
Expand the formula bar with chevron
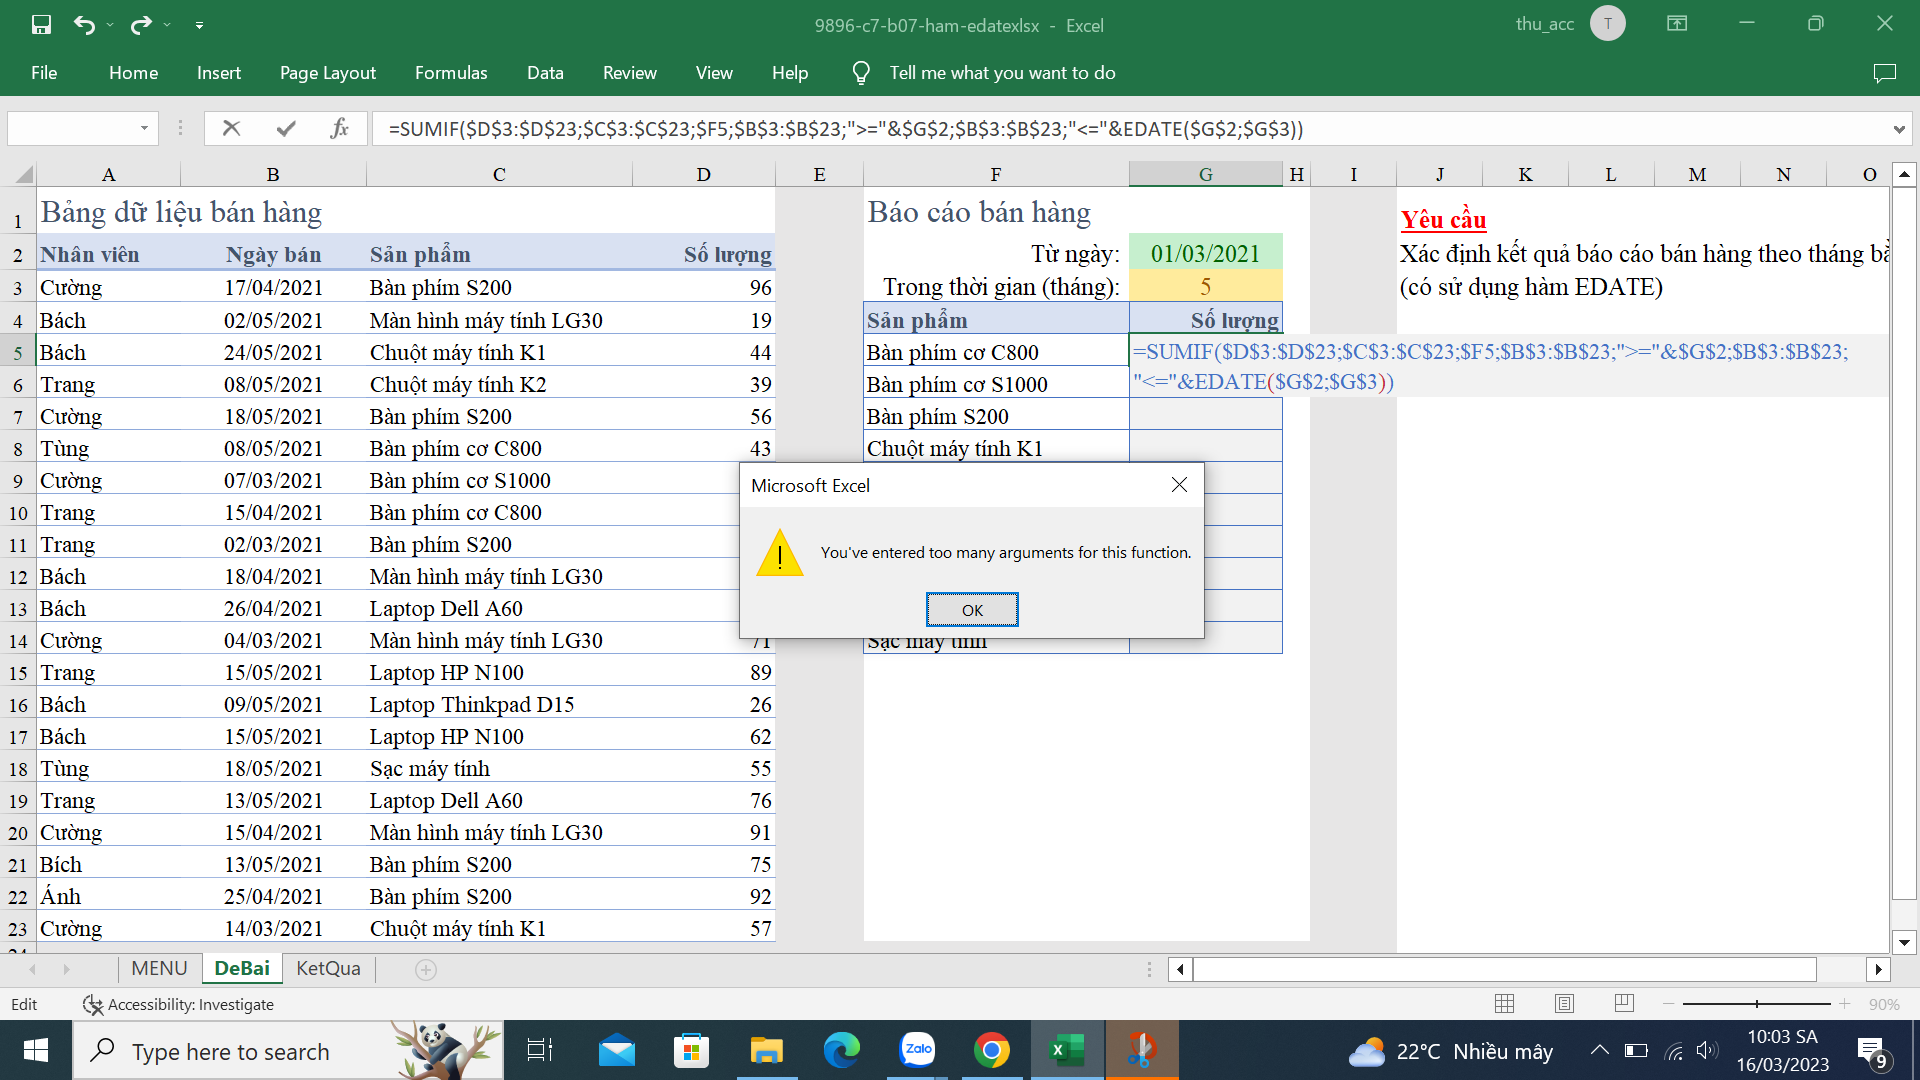click(1898, 129)
